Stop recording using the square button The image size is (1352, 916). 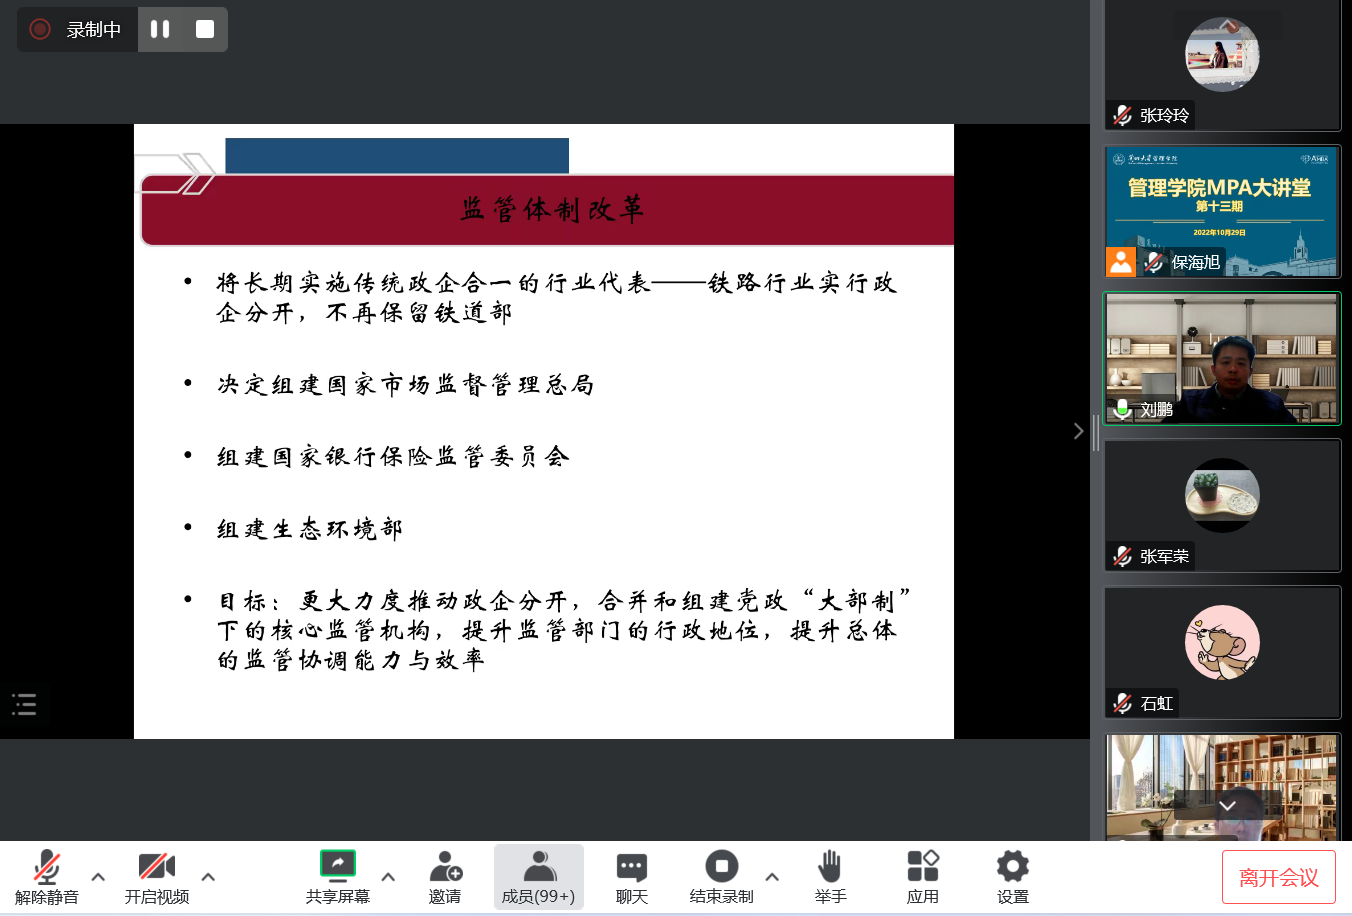205,29
